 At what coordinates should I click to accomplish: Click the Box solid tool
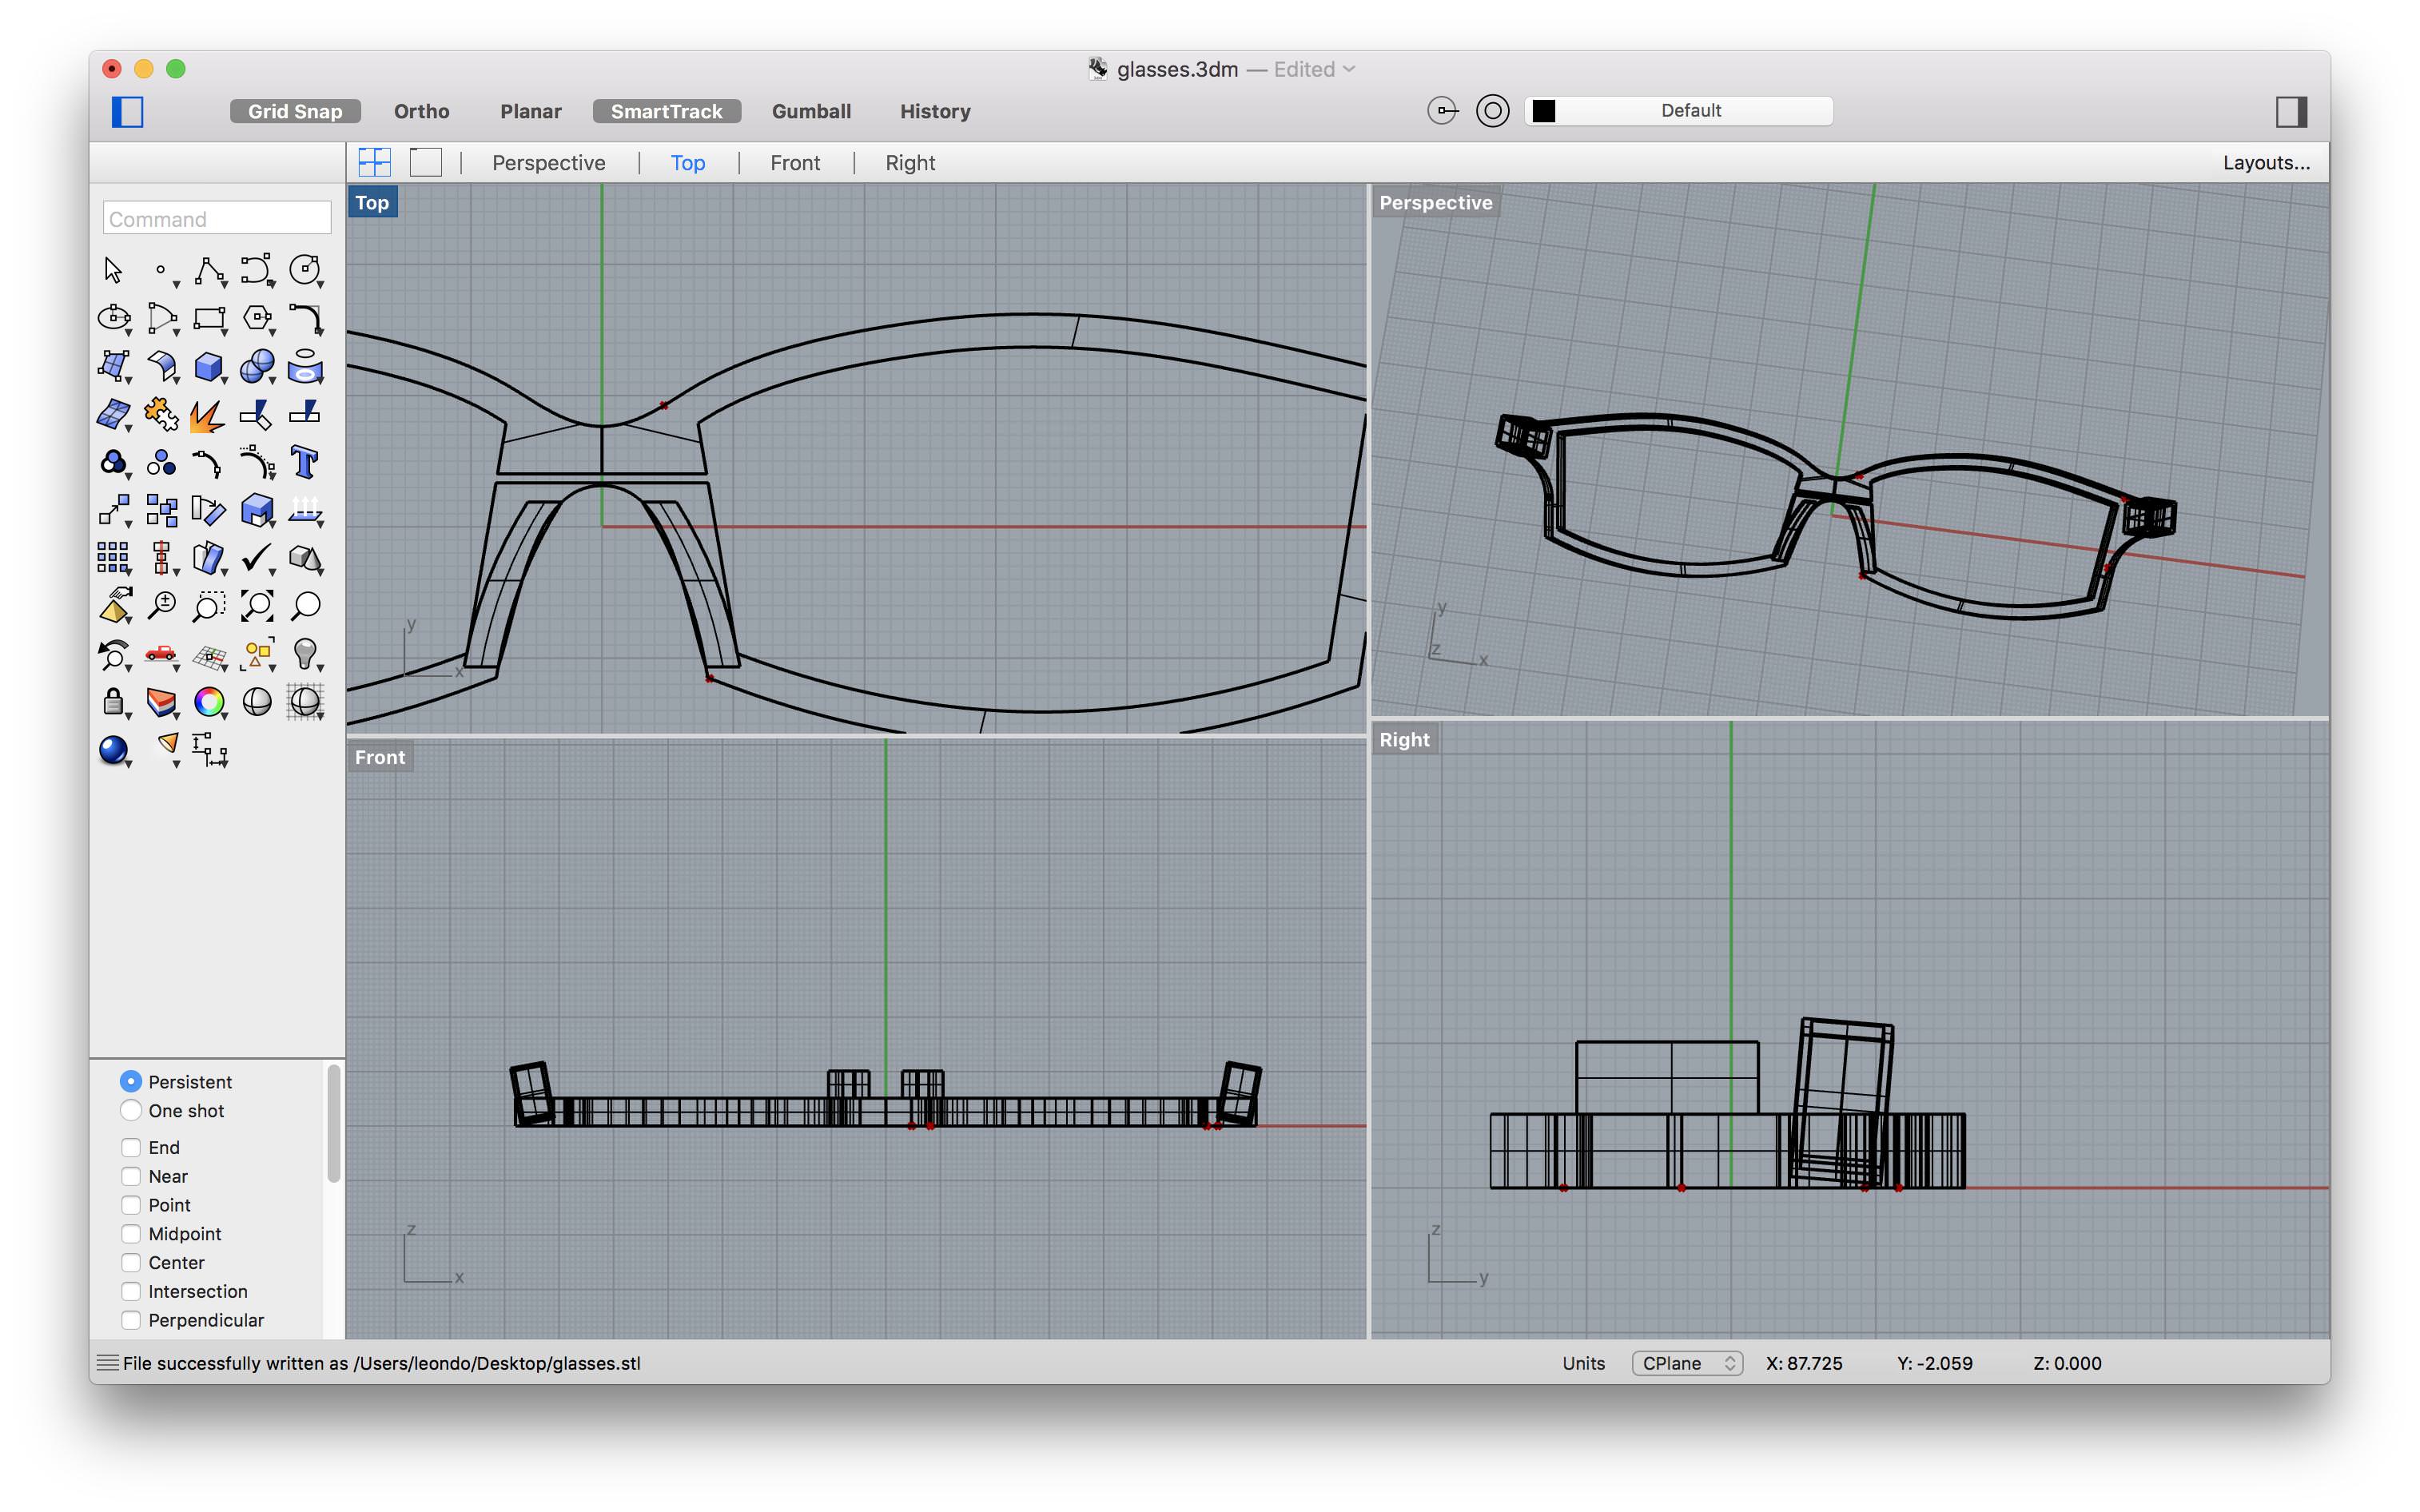coord(208,366)
